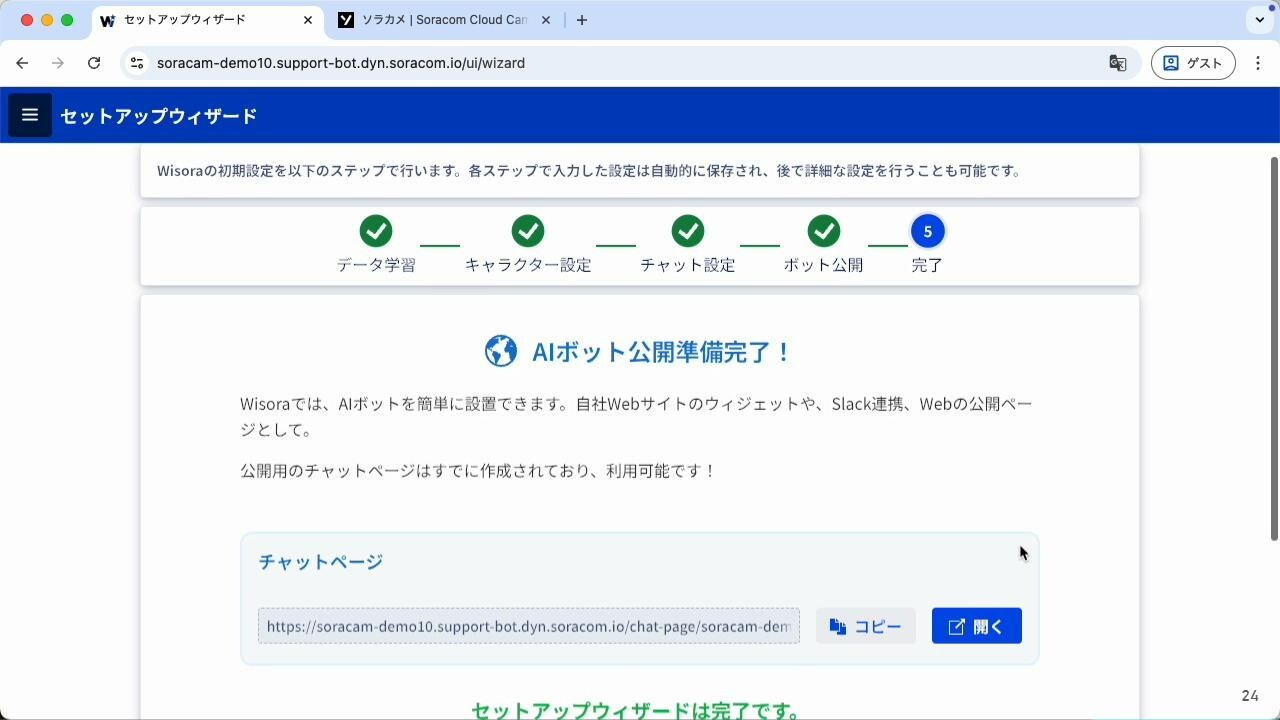Open the ゲスト profile button

point(1193,63)
